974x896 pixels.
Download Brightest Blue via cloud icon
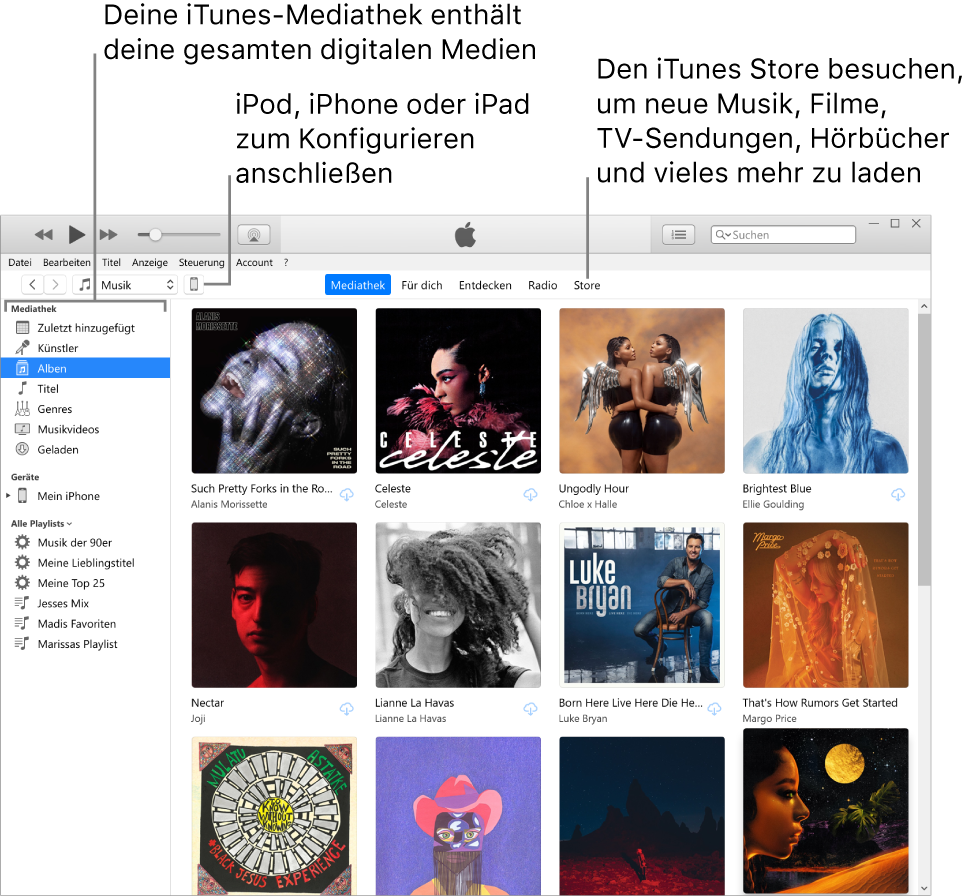coord(898,495)
